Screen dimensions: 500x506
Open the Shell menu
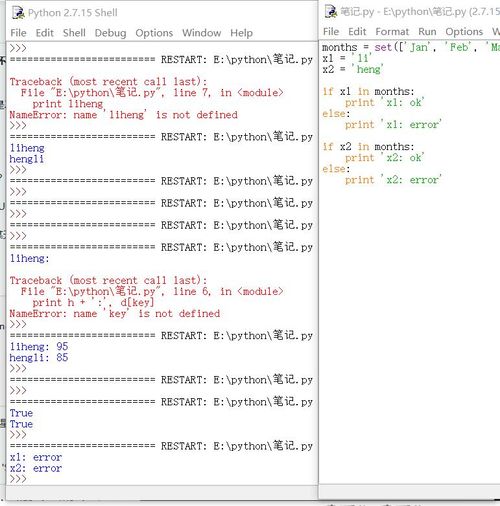pos(74,33)
